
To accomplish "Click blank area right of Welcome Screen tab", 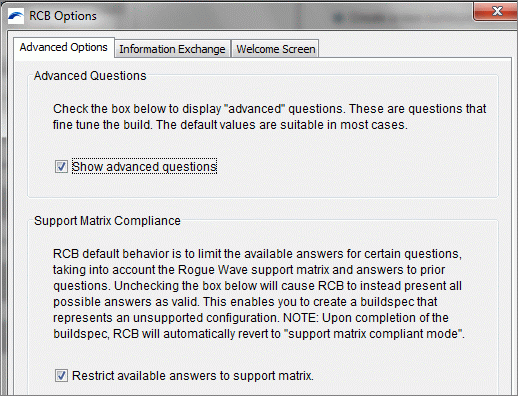I will click(413, 48).
